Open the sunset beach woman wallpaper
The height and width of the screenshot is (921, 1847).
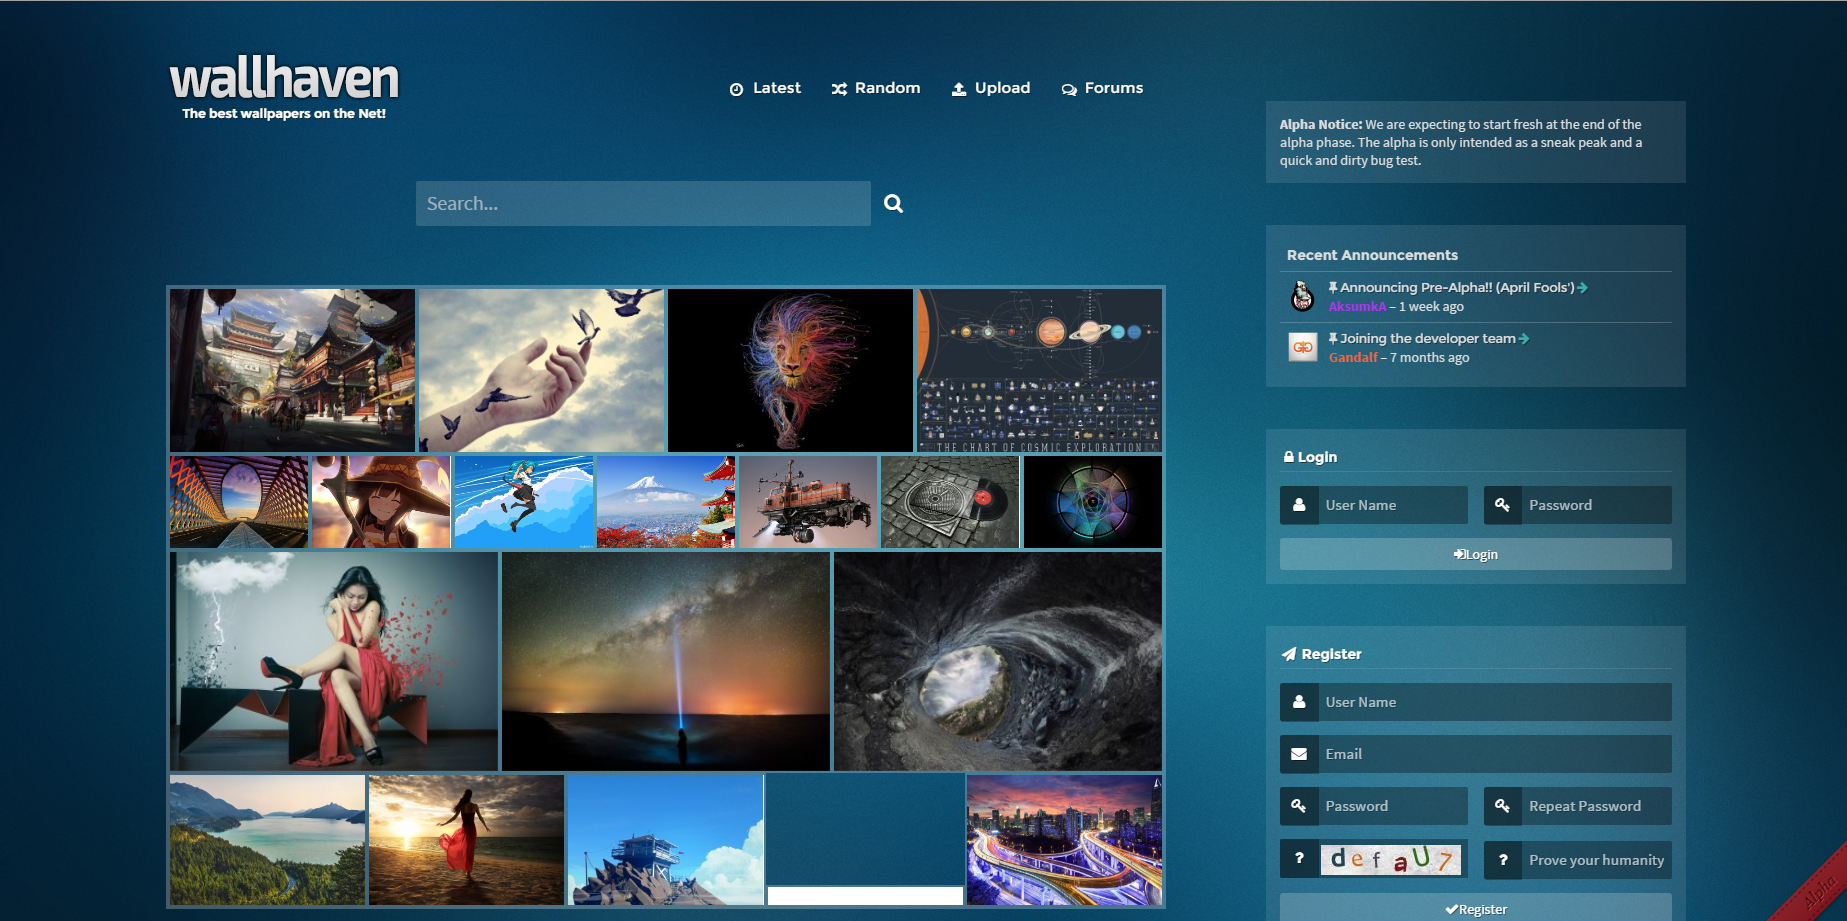(466, 840)
